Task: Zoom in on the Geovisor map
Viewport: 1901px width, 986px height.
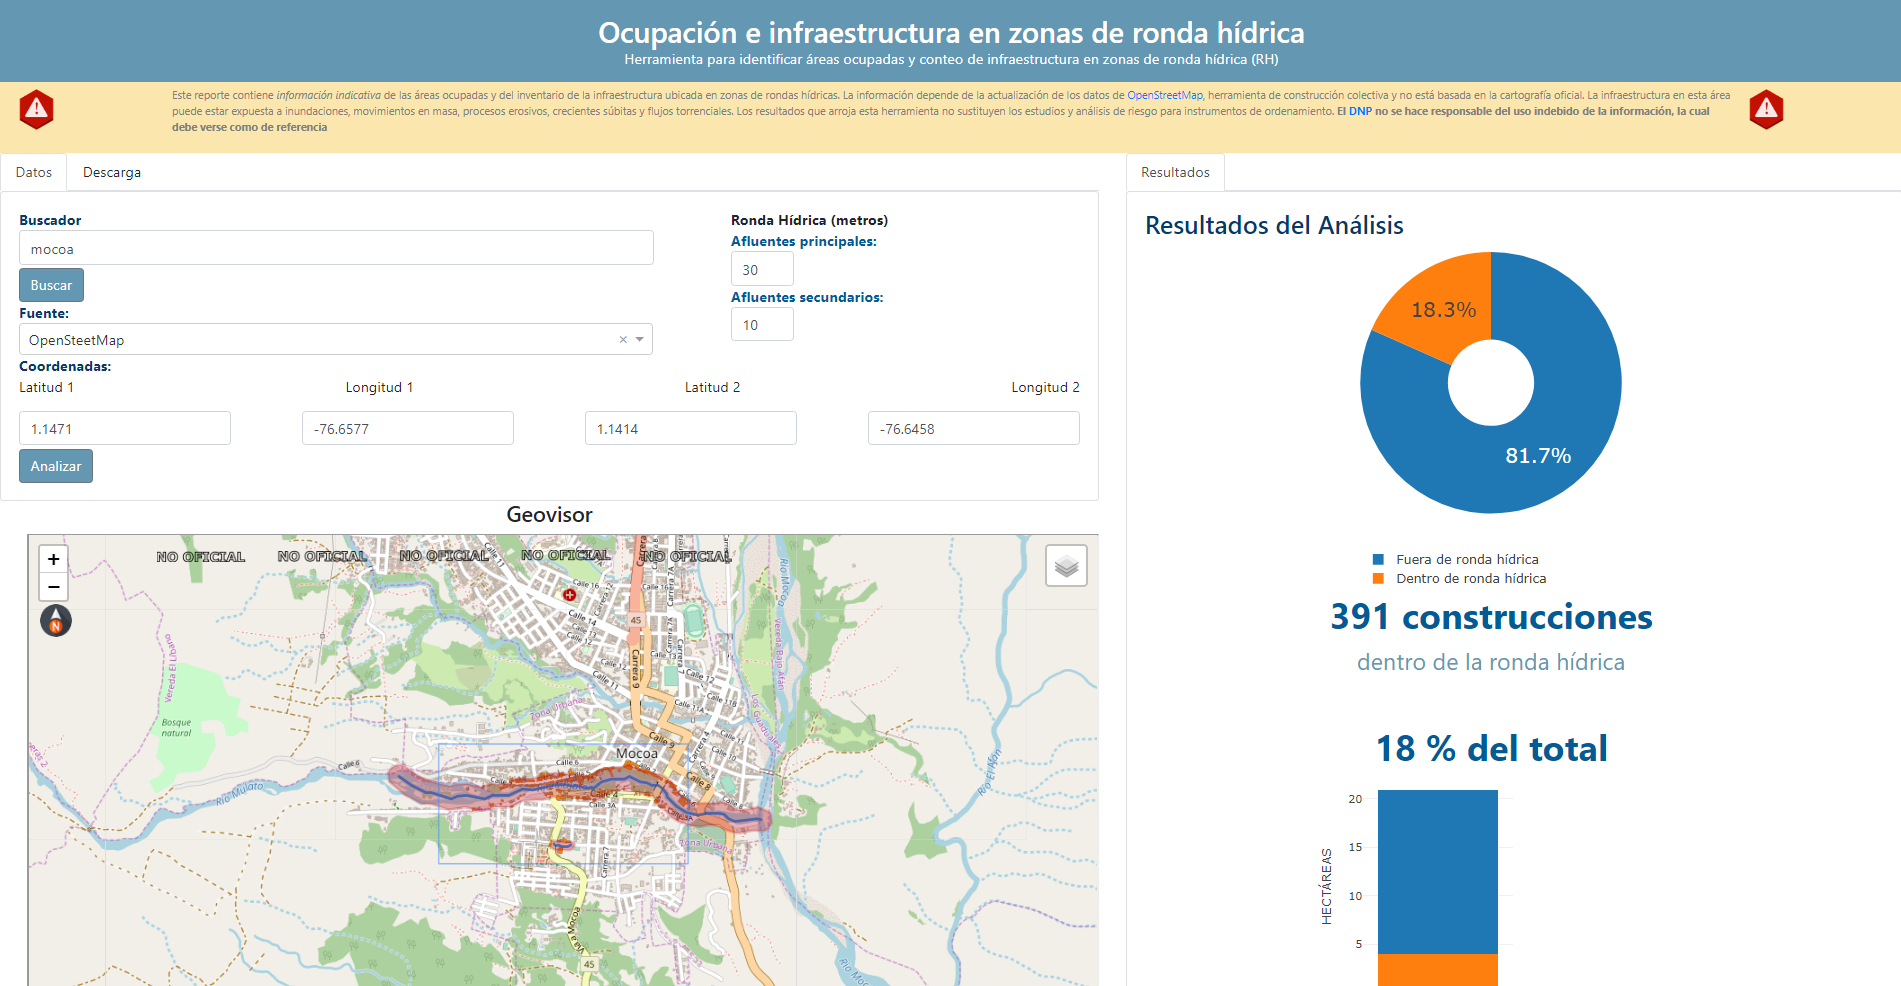Action: point(54,559)
